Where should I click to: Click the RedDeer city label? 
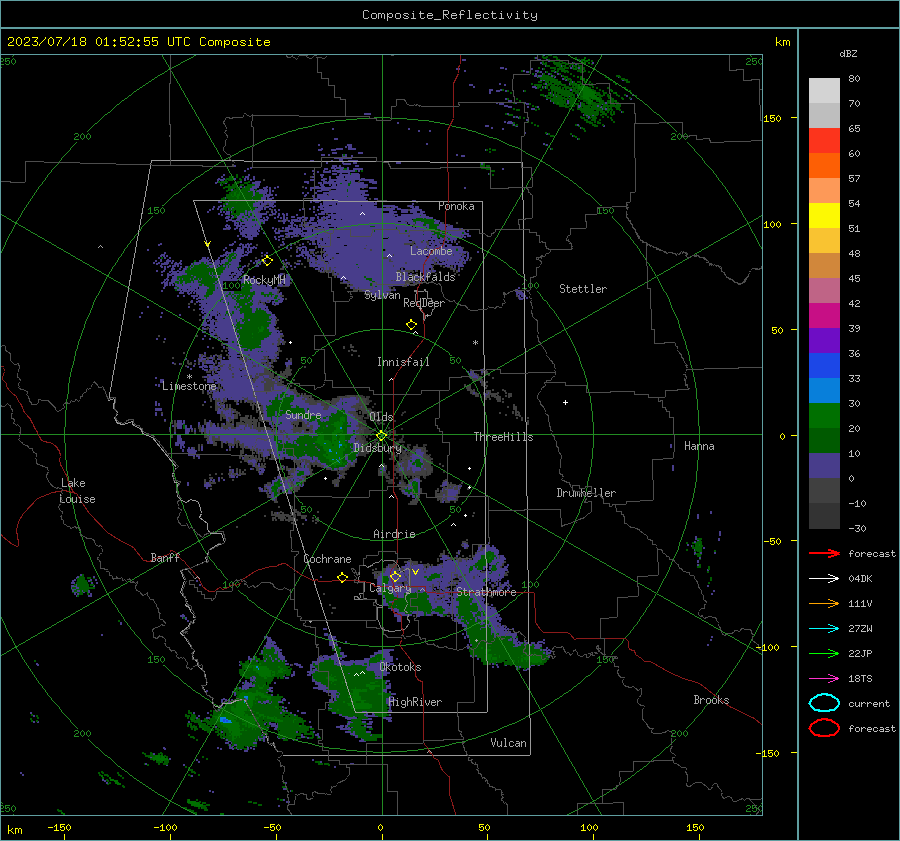[x=424, y=303]
